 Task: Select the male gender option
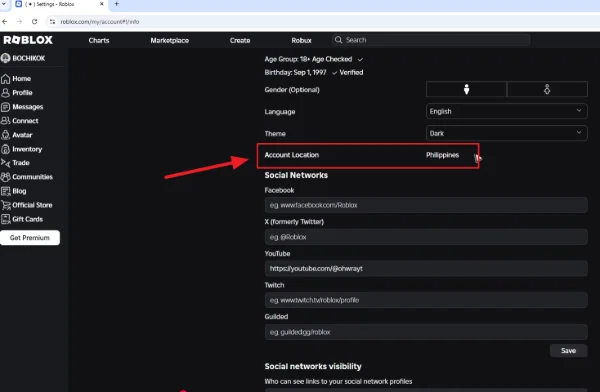point(466,89)
